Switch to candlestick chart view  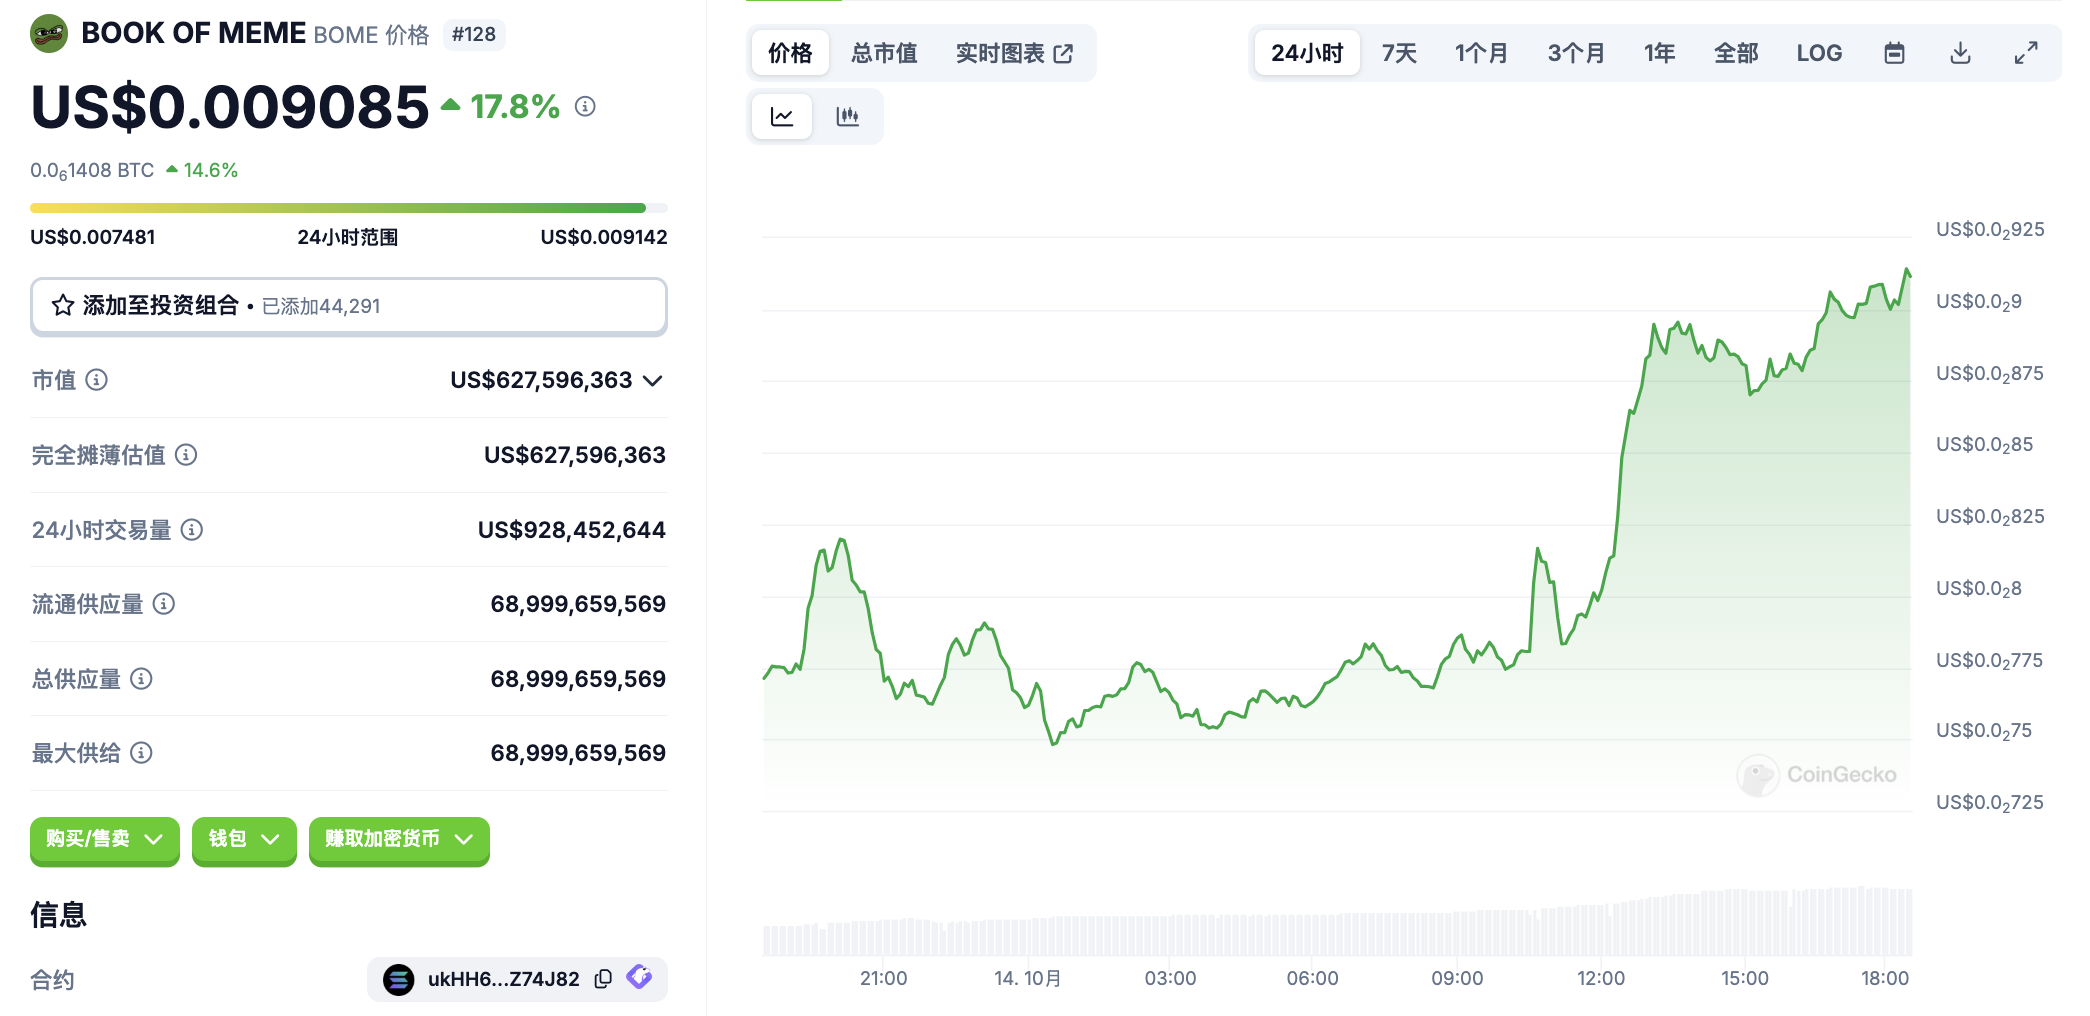pos(847,117)
